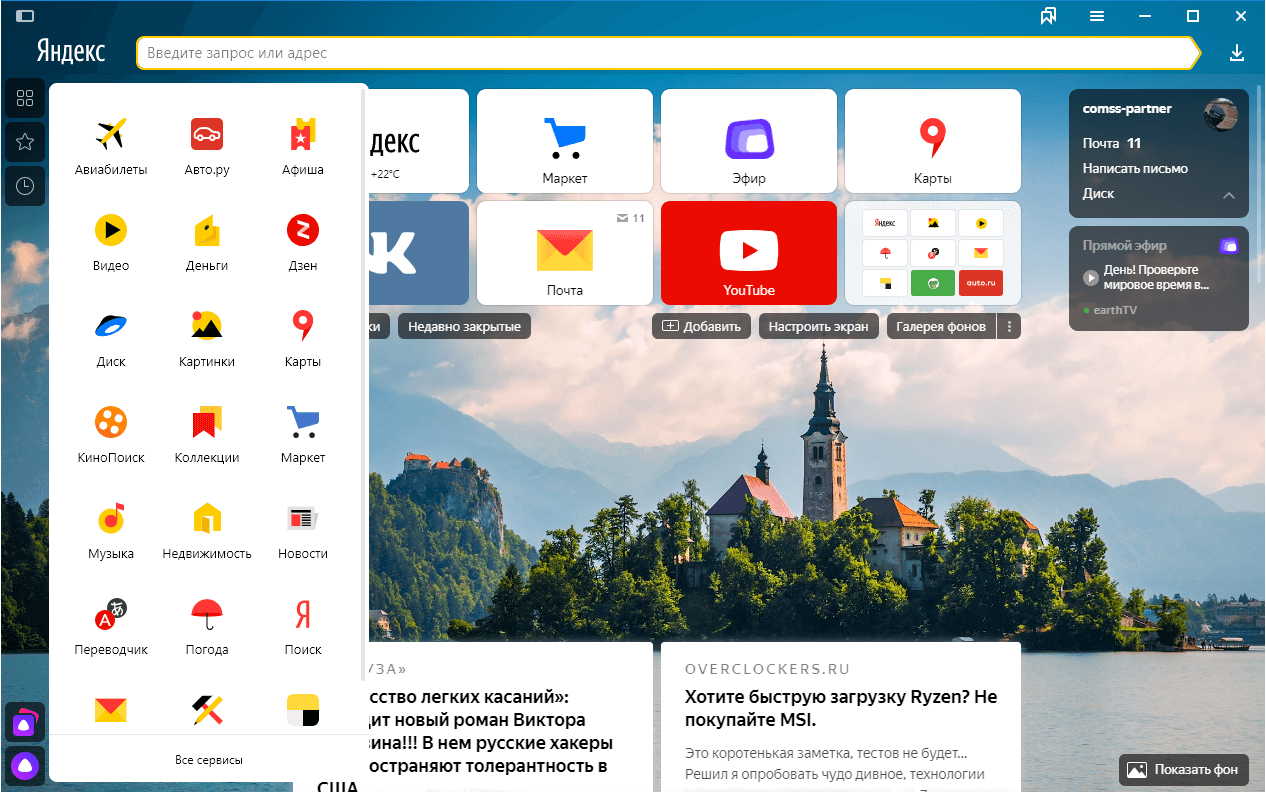The width and height of the screenshot is (1266, 793).
Task: Click the comss-partner profile avatar
Action: [1221, 114]
